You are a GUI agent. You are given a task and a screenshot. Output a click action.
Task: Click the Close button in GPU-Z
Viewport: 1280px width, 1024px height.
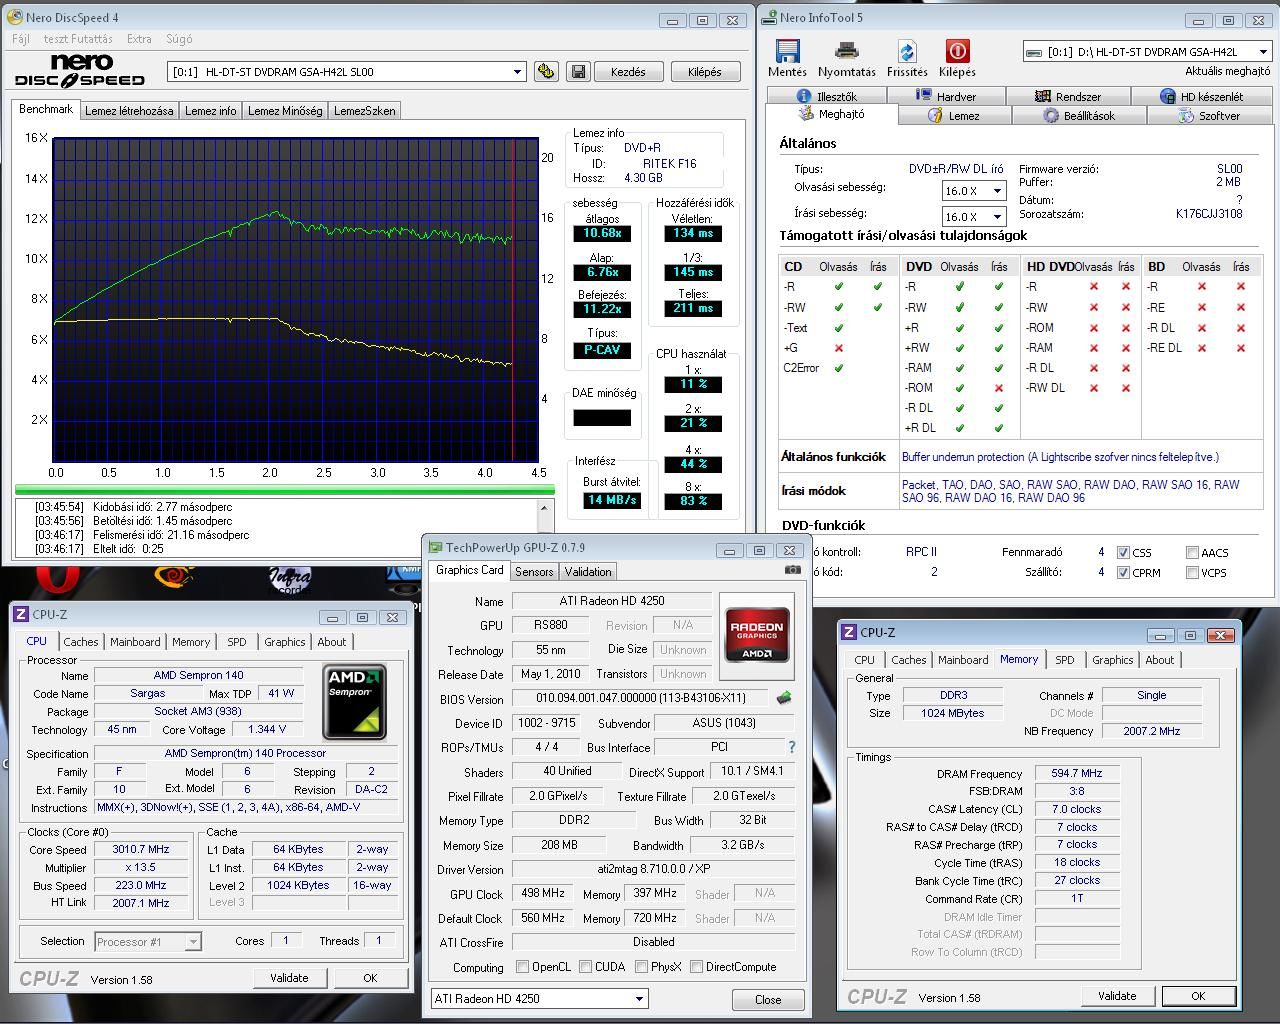(x=768, y=999)
